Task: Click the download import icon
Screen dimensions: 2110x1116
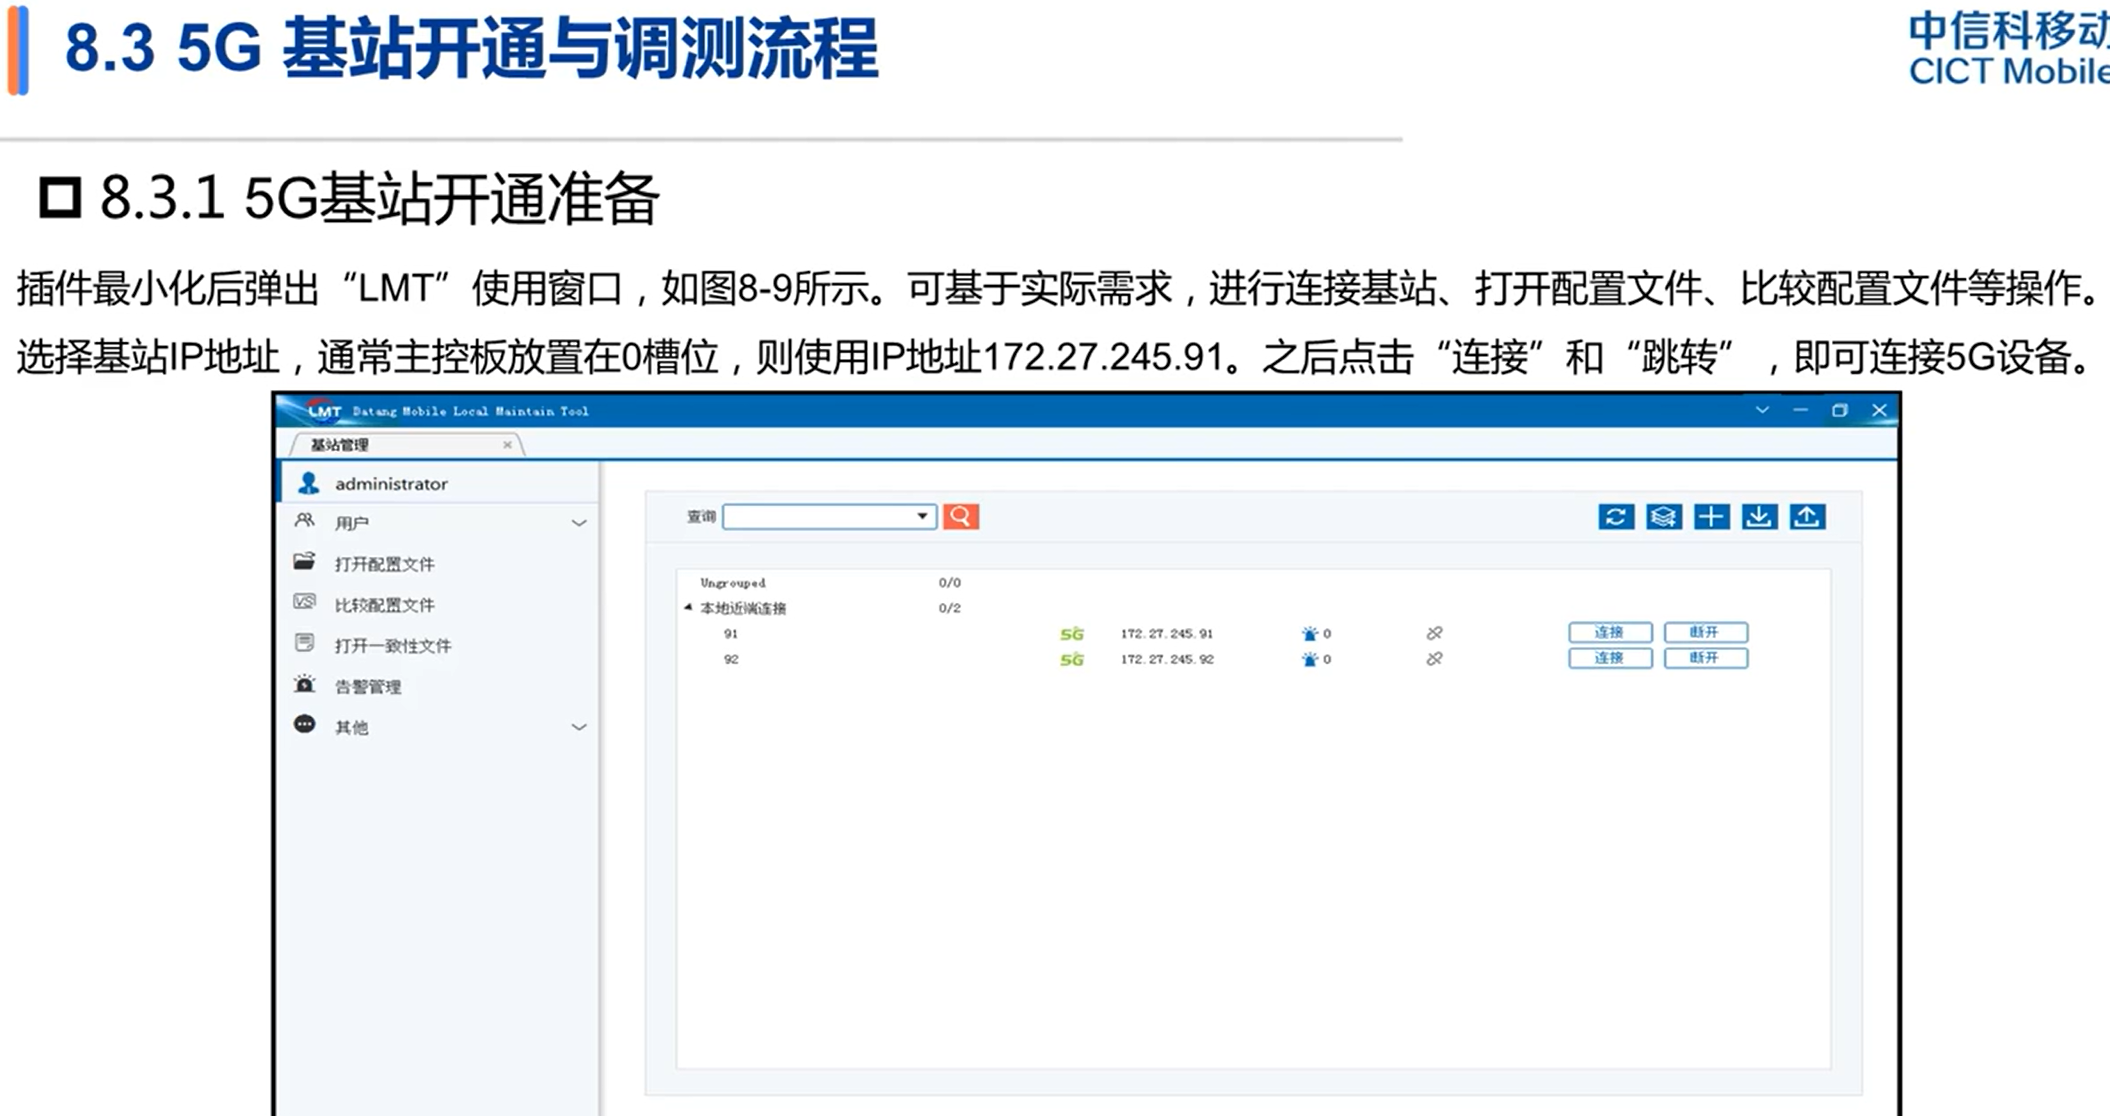Action: (x=1759, y=516)
